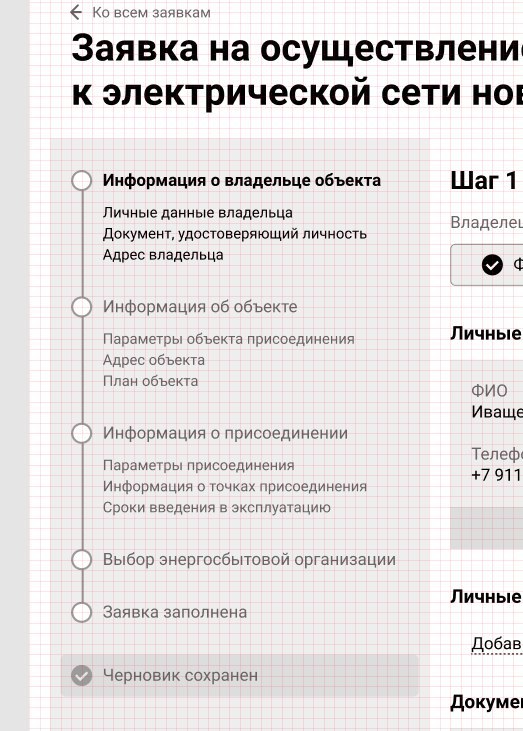The image size is (523, 731).
Task: Click the 'Шаг 1' heading
Action: click(484, 180)
